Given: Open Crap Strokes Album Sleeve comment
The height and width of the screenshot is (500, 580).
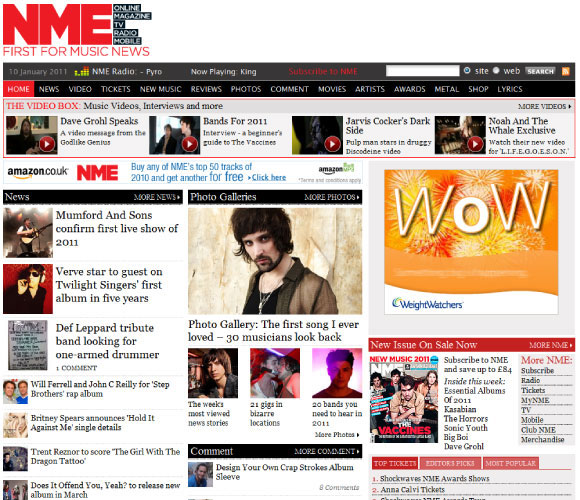Looking at the screenshot, I should [284, 472].
